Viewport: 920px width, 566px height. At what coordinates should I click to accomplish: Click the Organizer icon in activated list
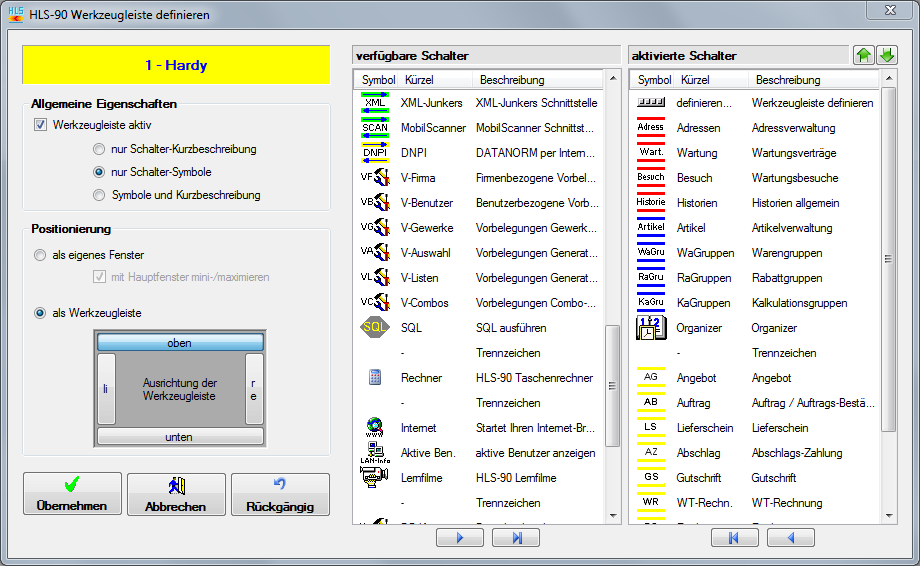pyautogui.click(x=651, y=328)
